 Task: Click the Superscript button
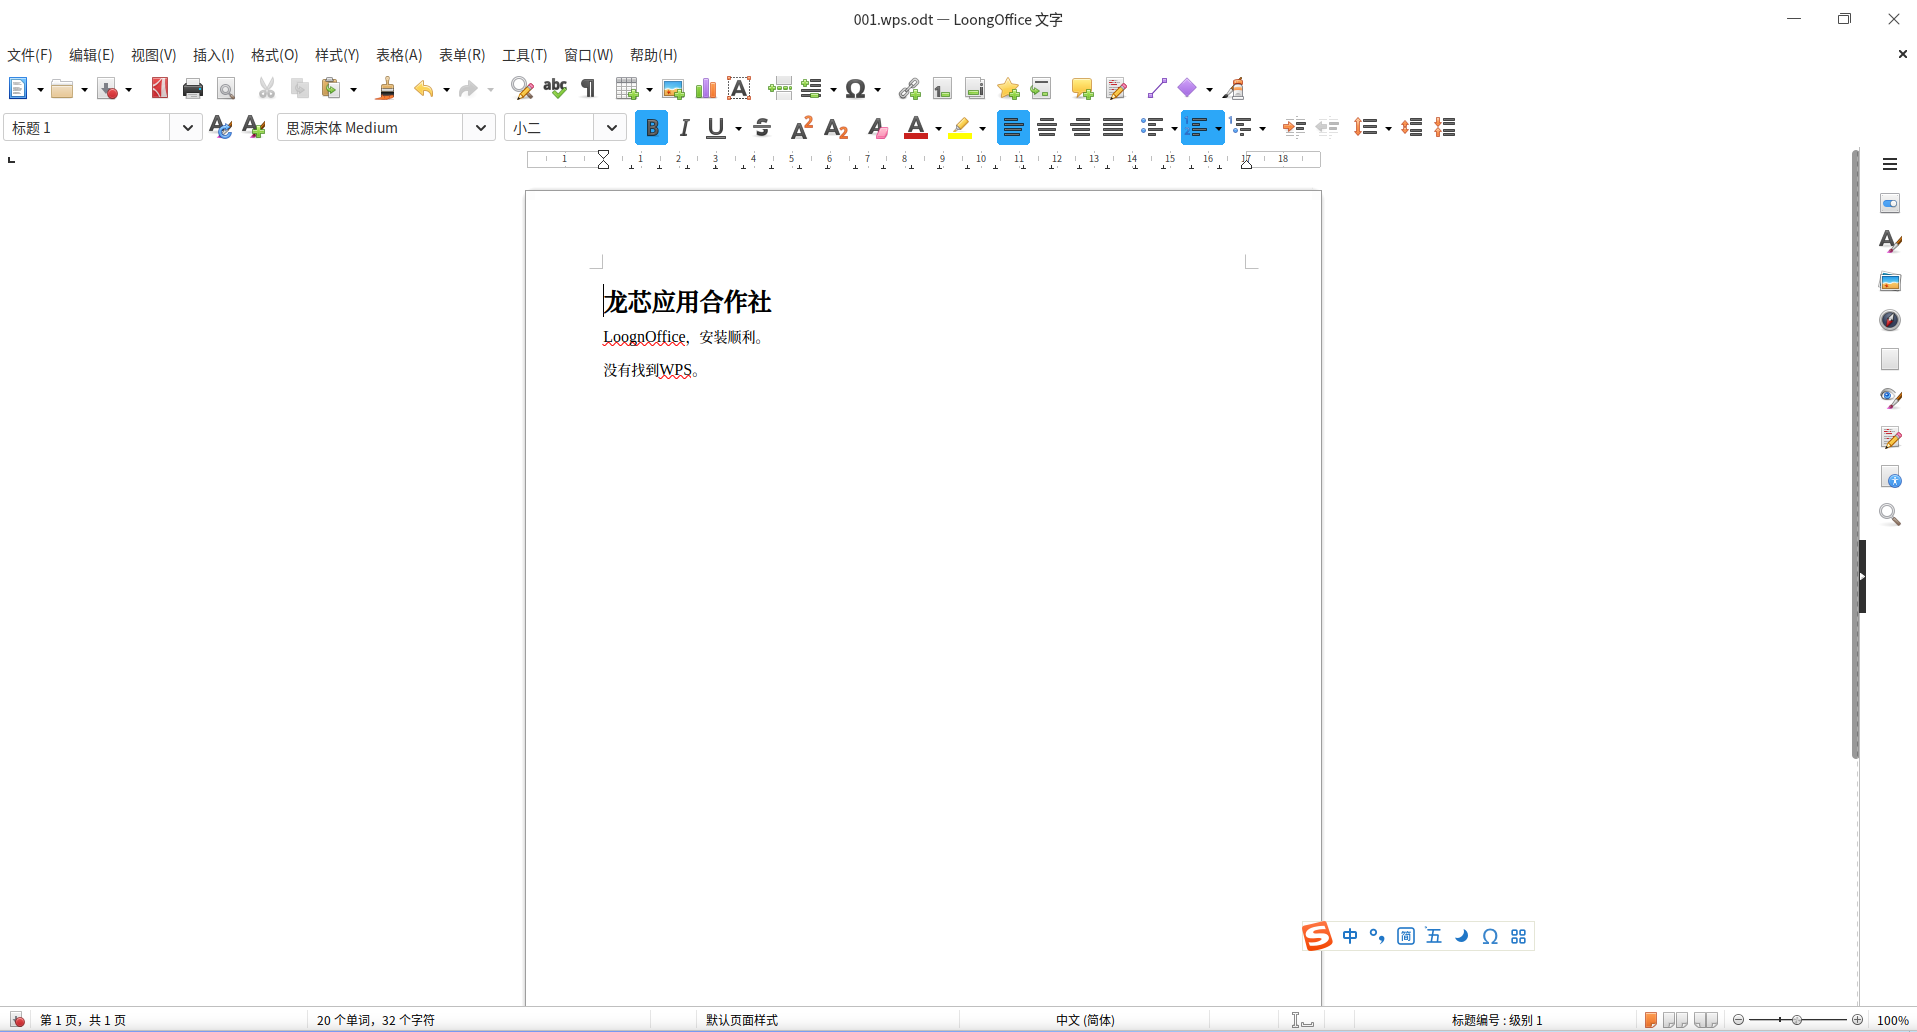tap(802, 127)
